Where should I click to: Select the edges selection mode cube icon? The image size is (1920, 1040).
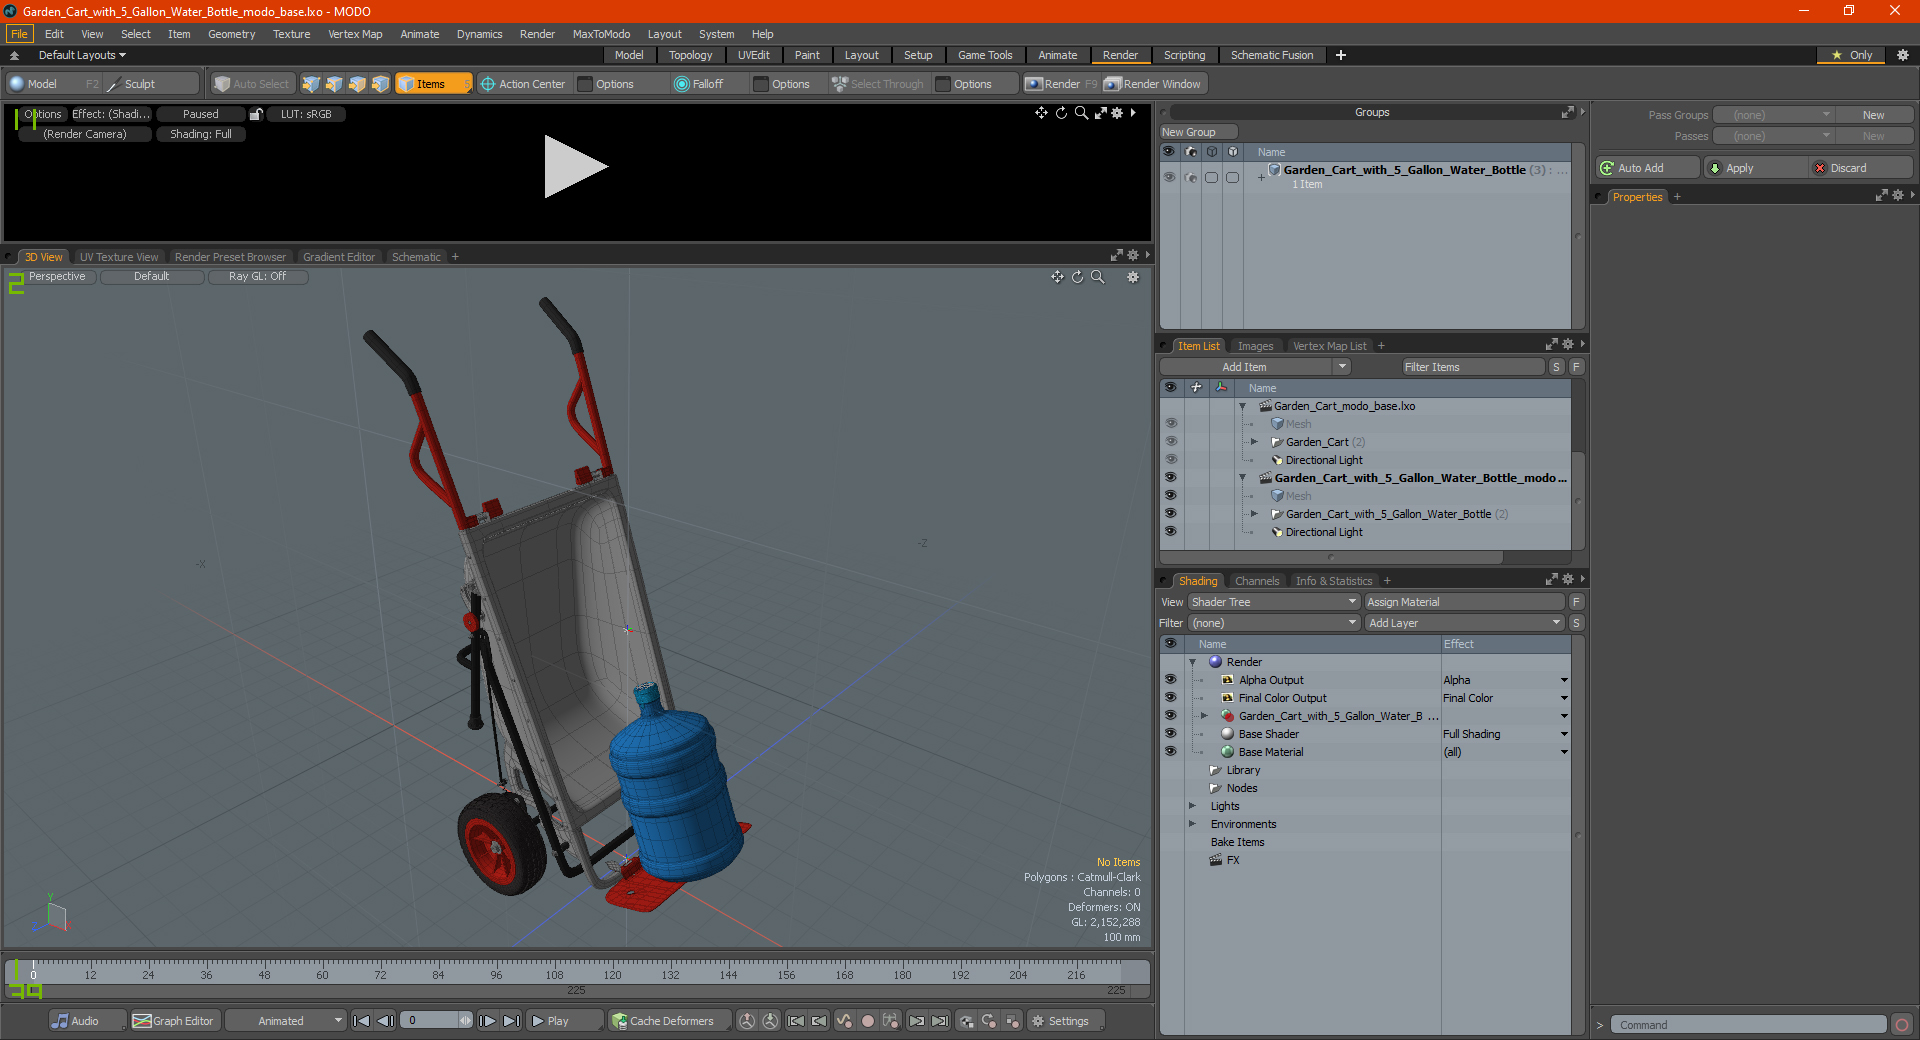[334, 84]
